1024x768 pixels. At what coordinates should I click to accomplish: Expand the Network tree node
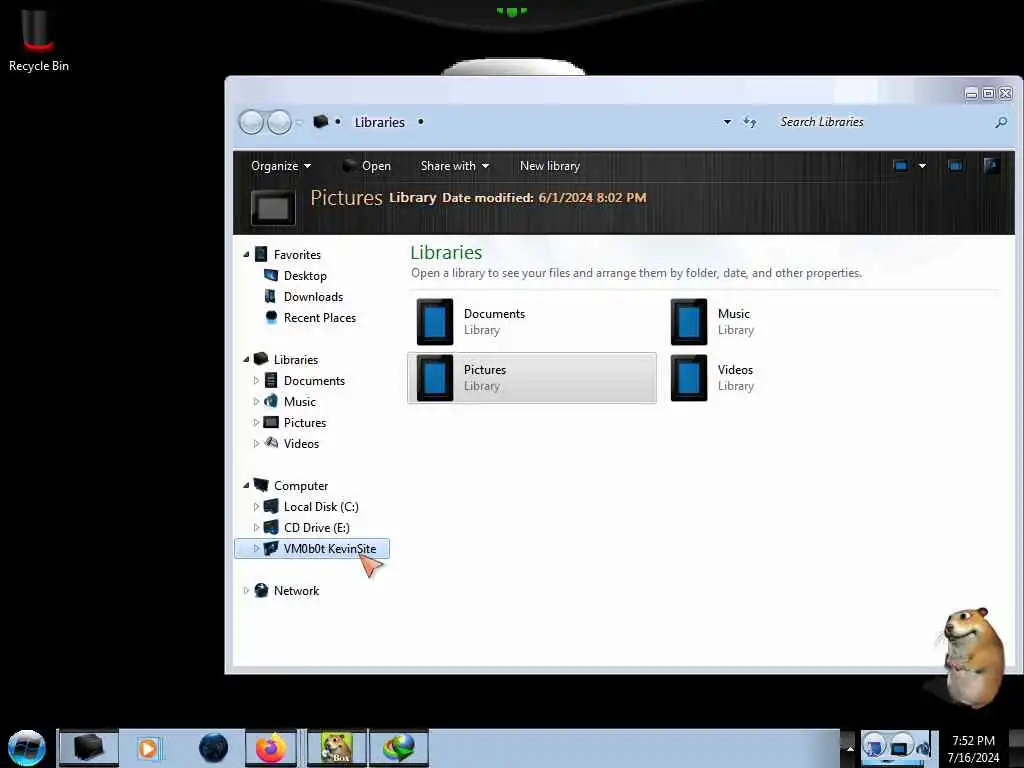coord(246,590)
